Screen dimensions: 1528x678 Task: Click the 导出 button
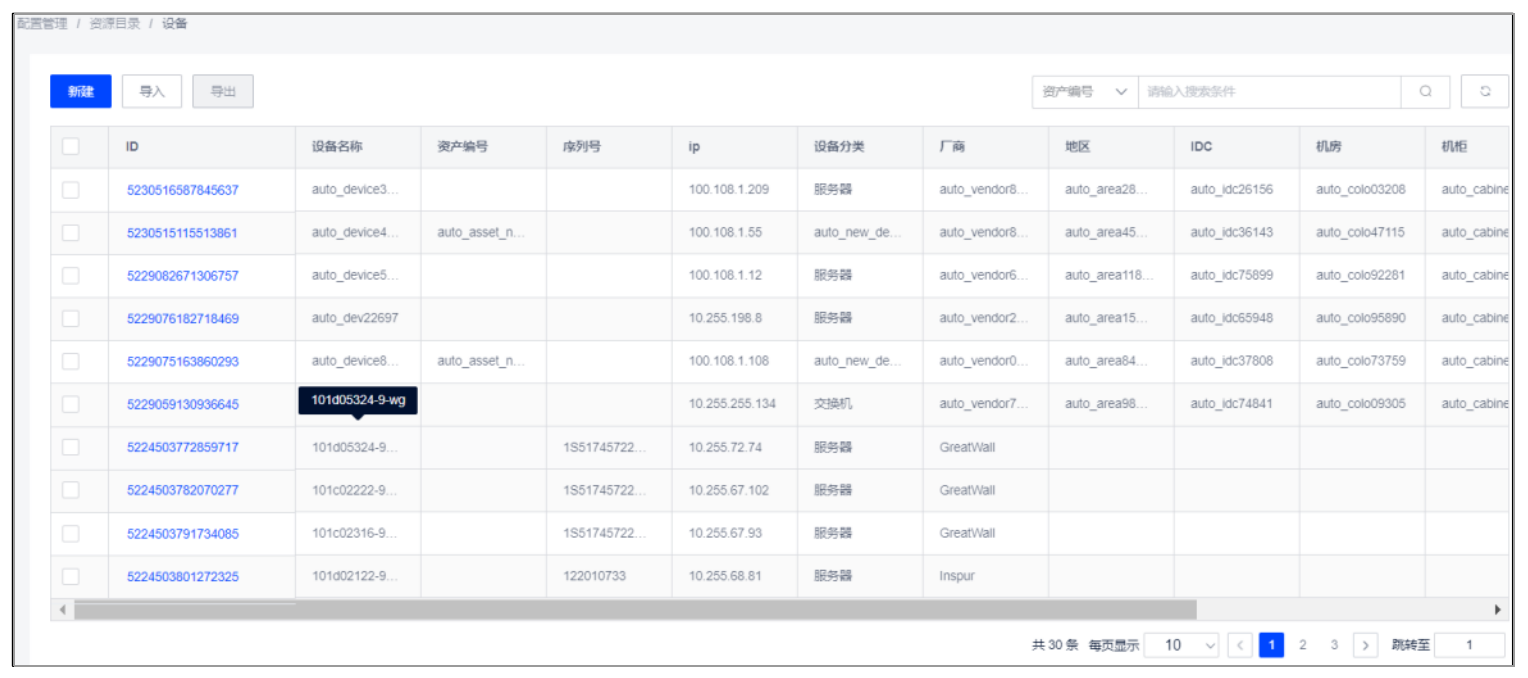(x=223, y=91)
